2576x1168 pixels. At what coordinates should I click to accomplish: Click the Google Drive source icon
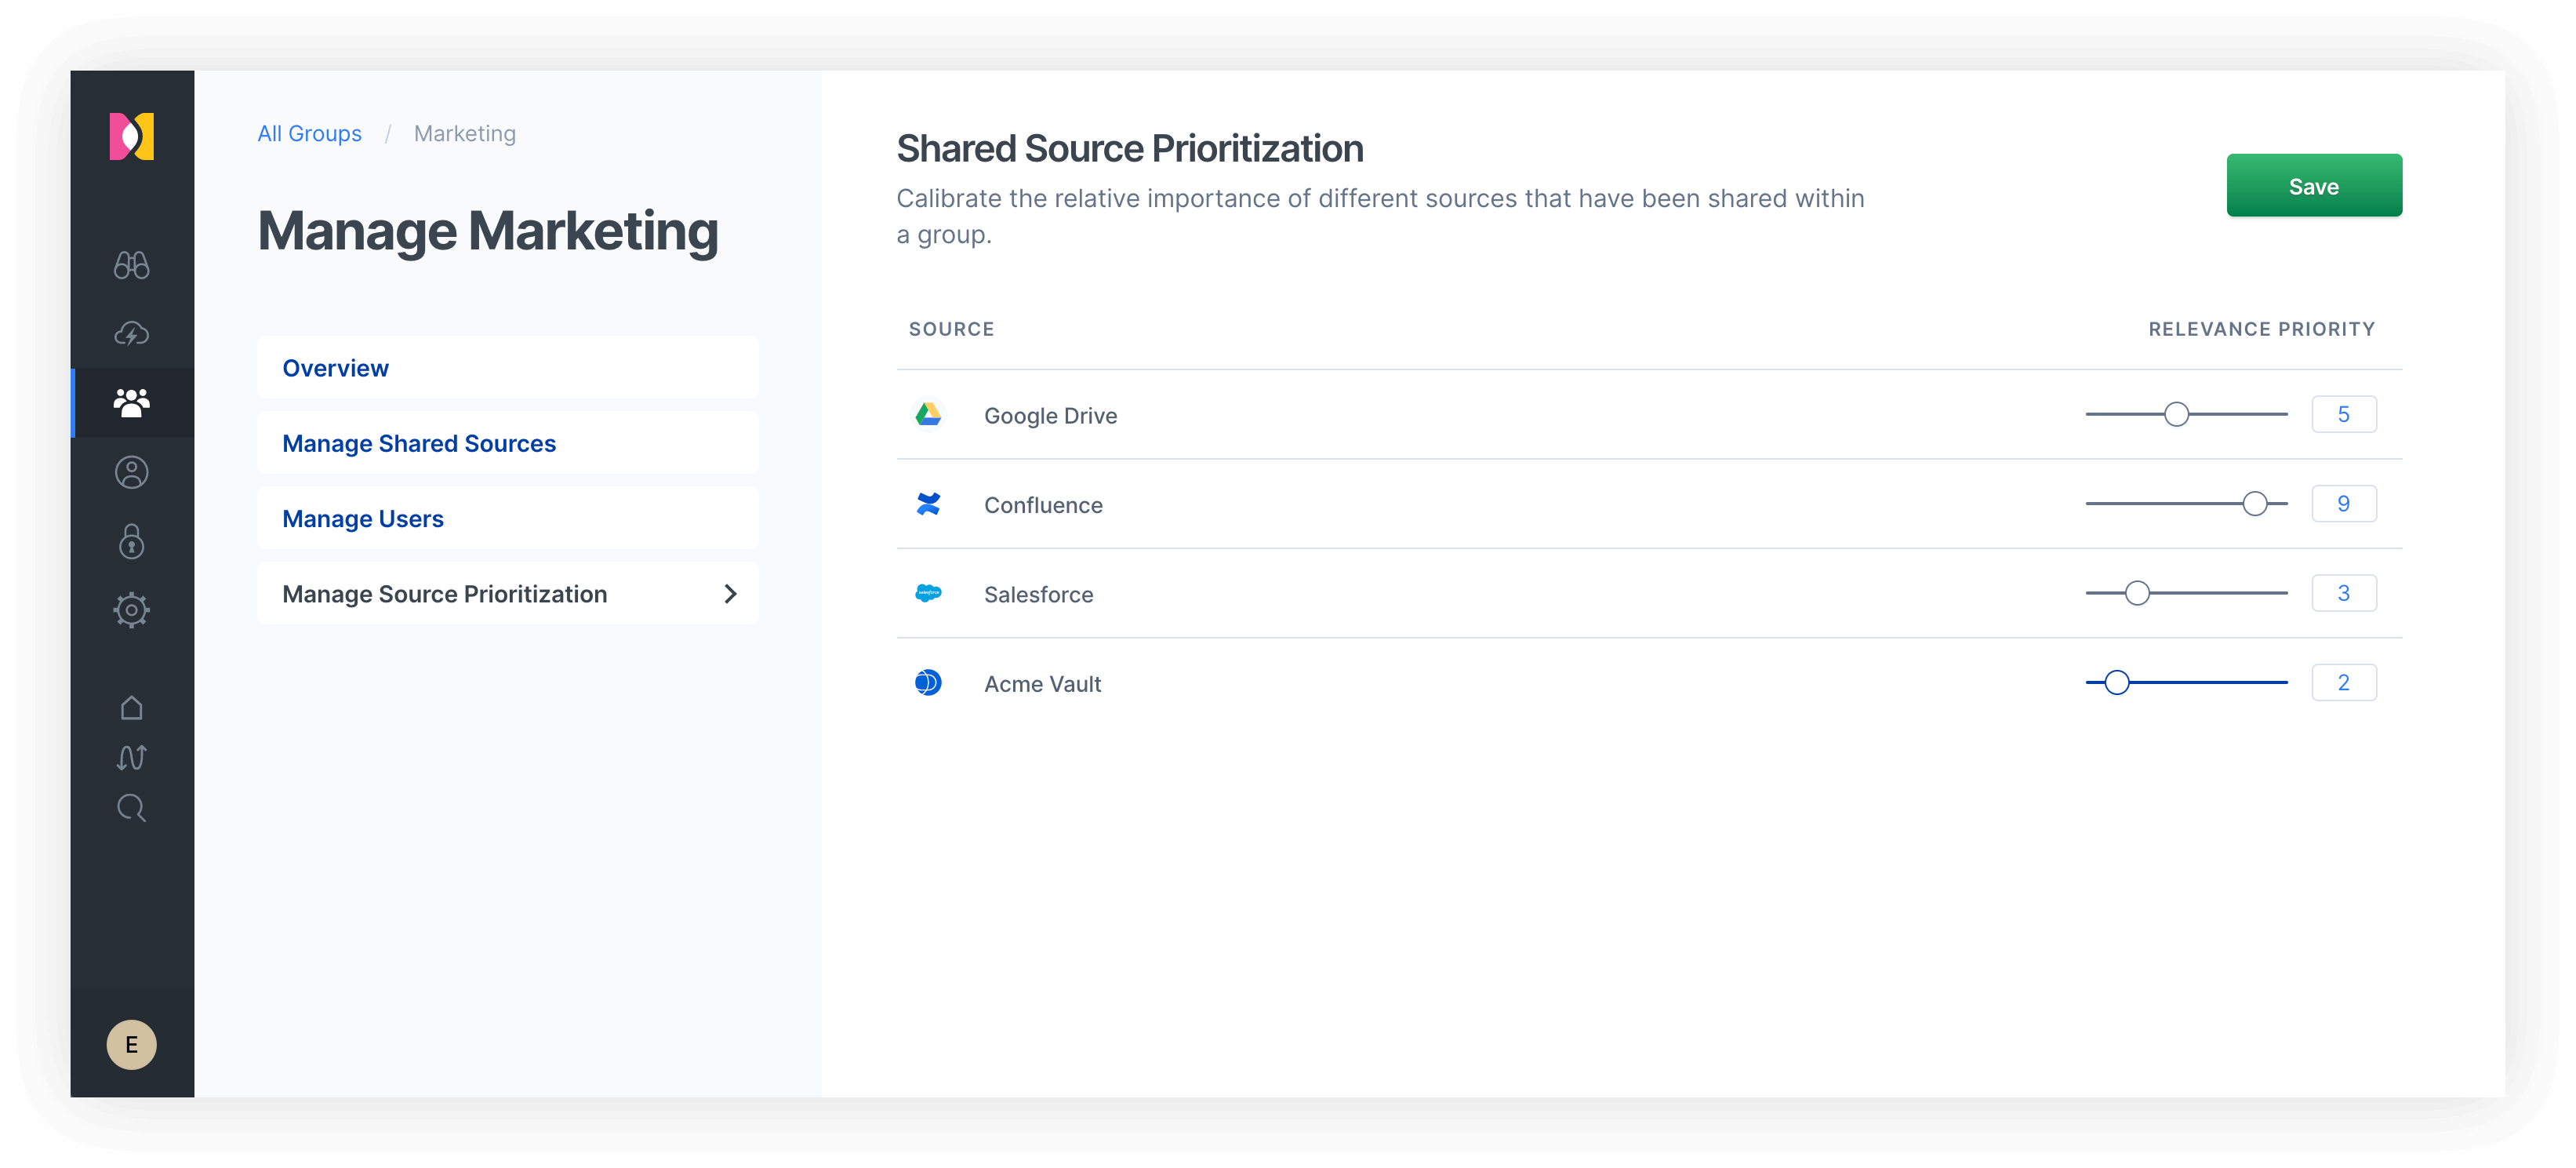[928, 414]
